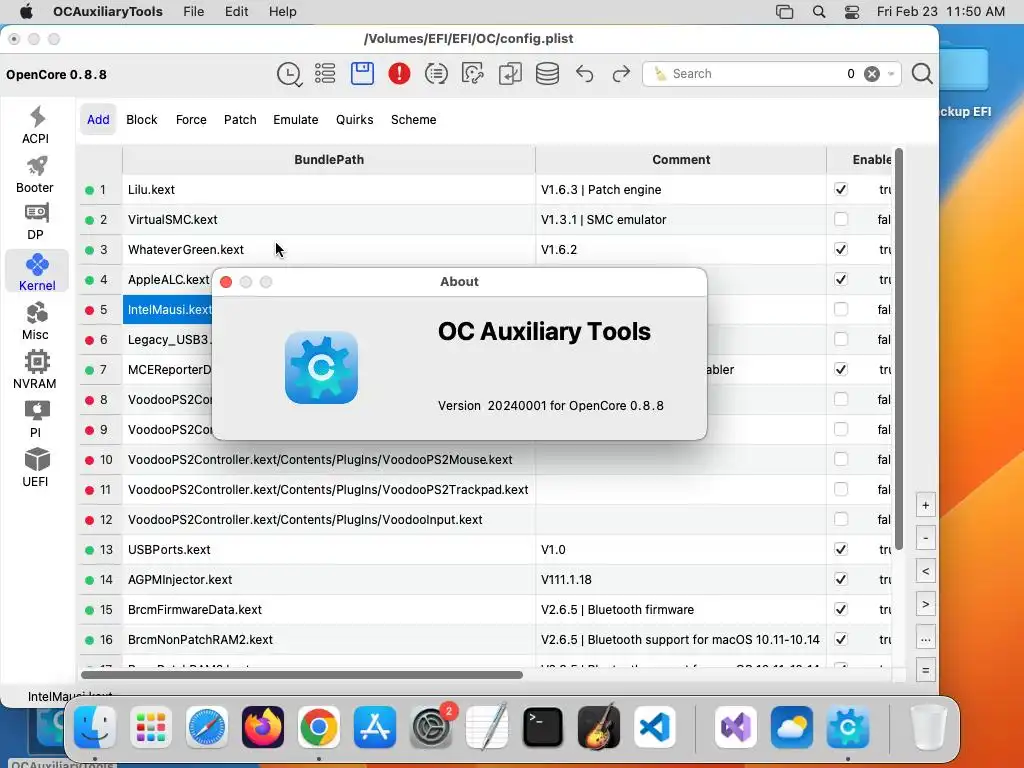Image resolution: width=1024 pixels, height=768 pixels.
Task: Click the BundlePath column header
Action: coord(328,159)
